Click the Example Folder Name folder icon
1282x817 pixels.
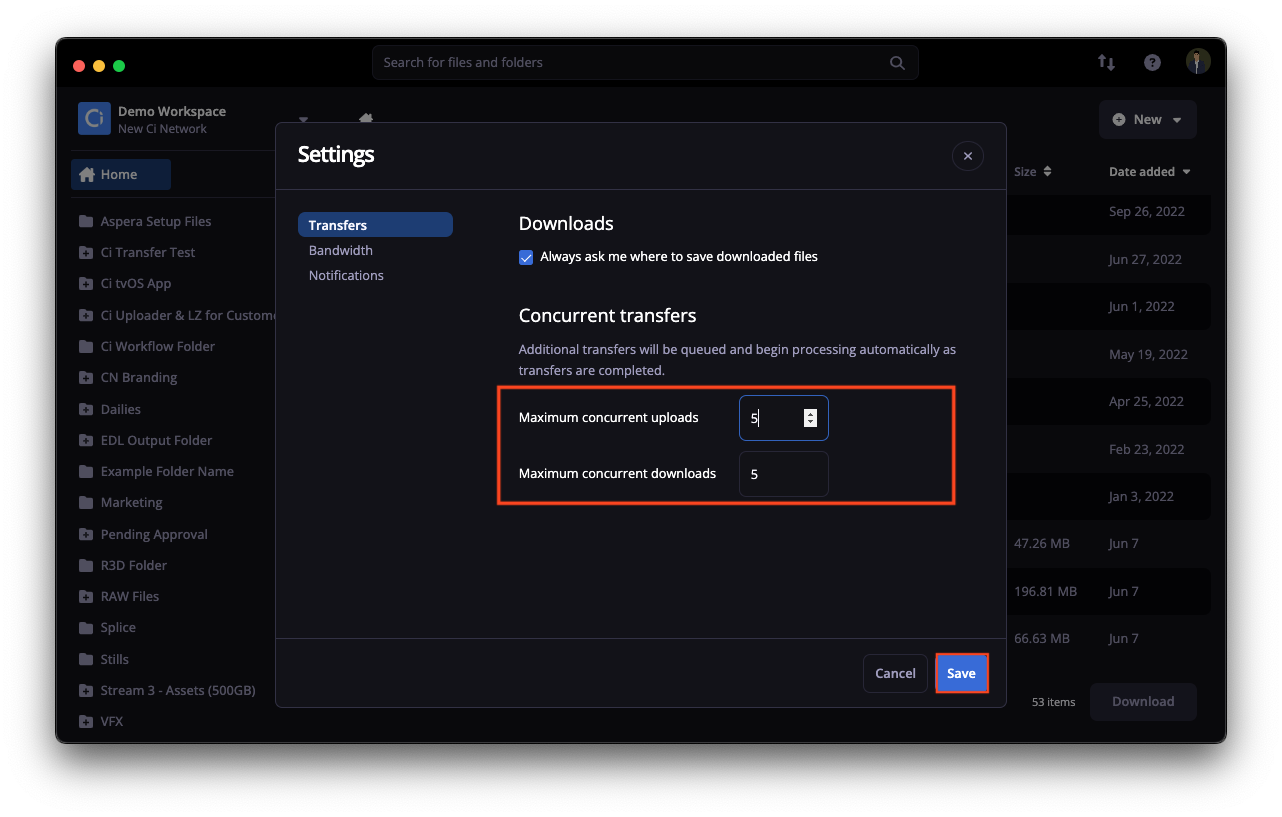[x=86, y=471]
